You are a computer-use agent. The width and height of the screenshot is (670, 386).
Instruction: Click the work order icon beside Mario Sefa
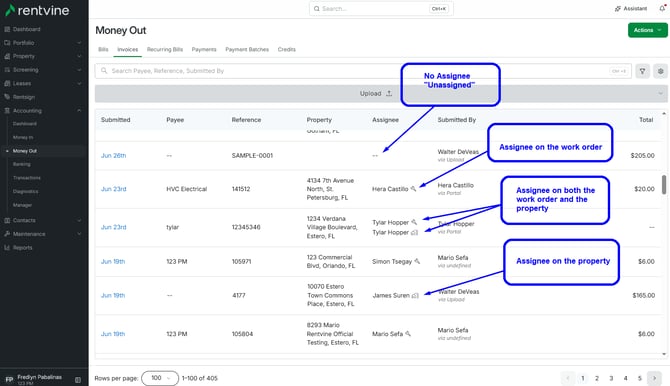[x=408, y=333]
